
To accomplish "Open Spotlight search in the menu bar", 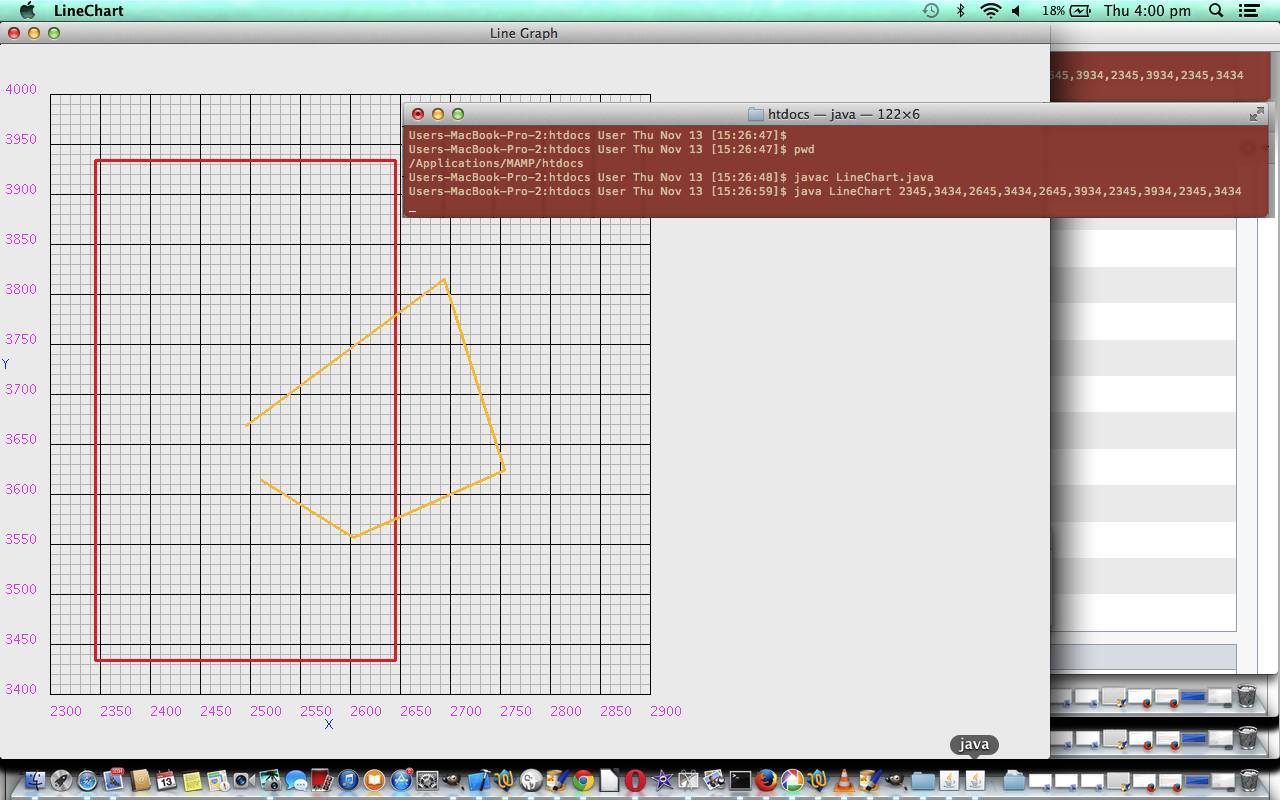I will 1215,11.
